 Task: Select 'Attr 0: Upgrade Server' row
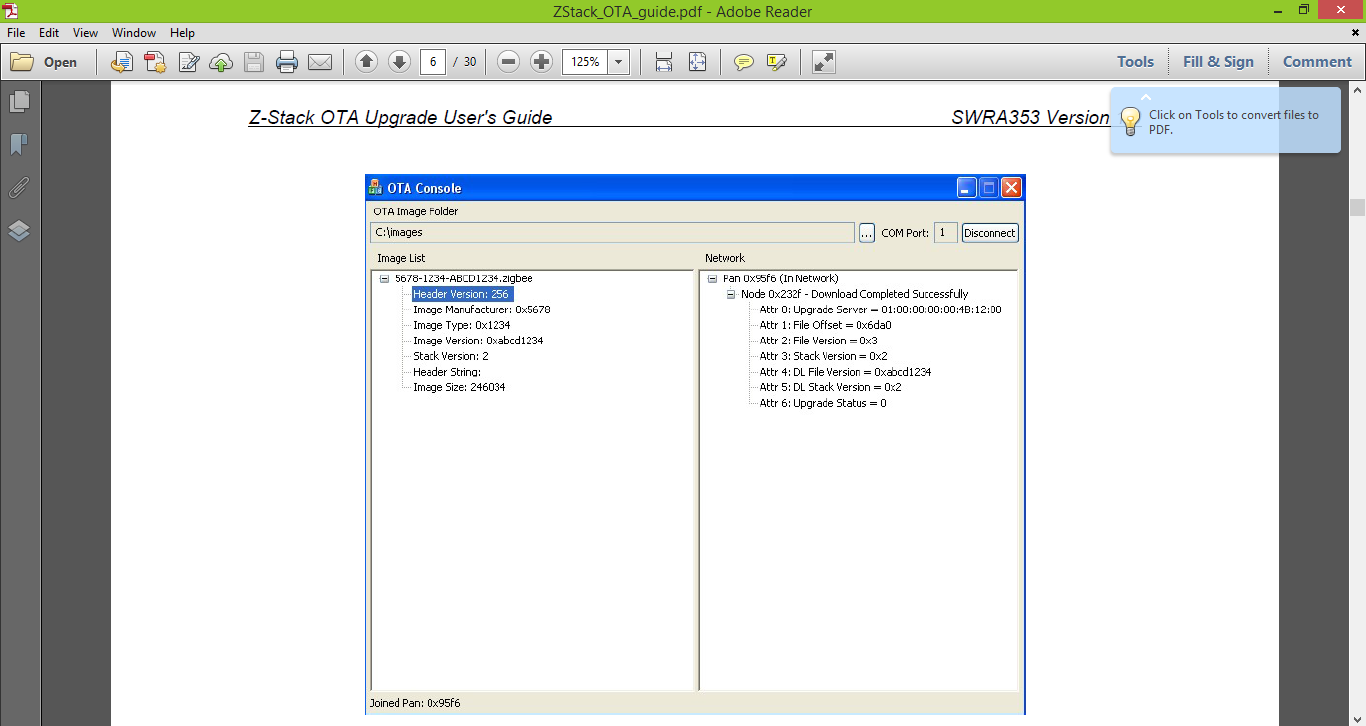[880, 310]
